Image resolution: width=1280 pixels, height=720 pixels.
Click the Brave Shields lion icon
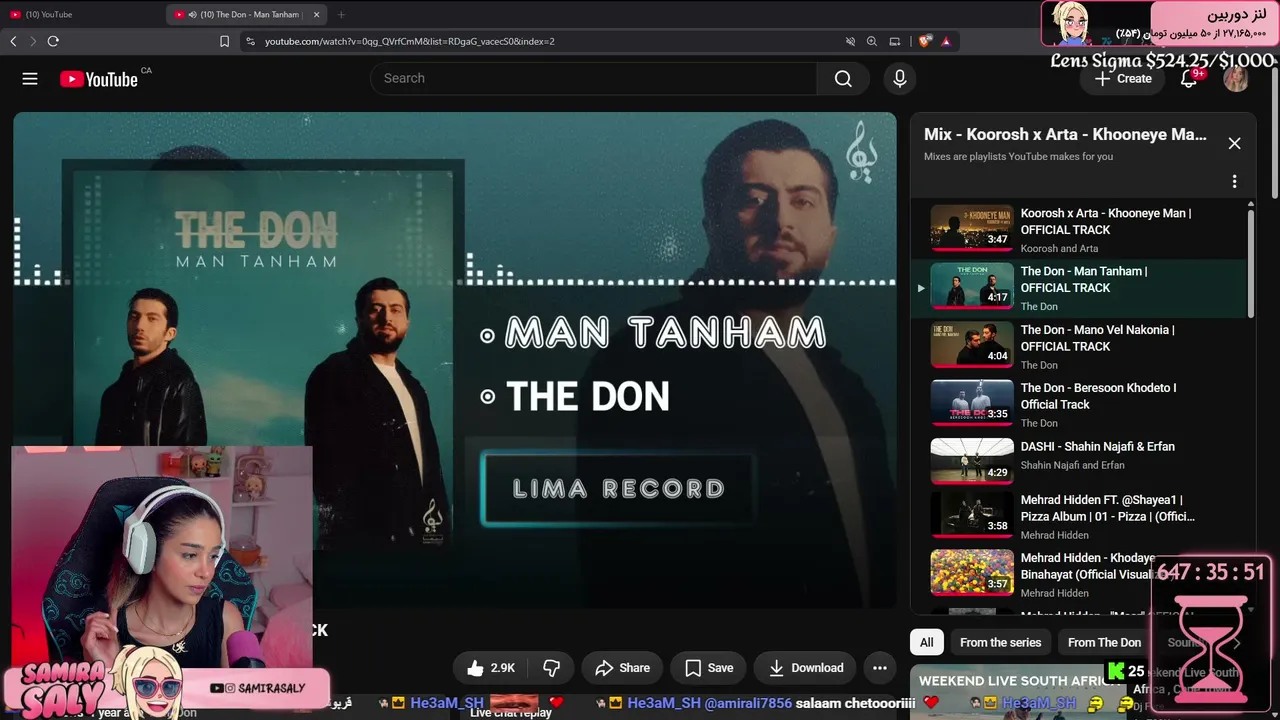point(925,41)
